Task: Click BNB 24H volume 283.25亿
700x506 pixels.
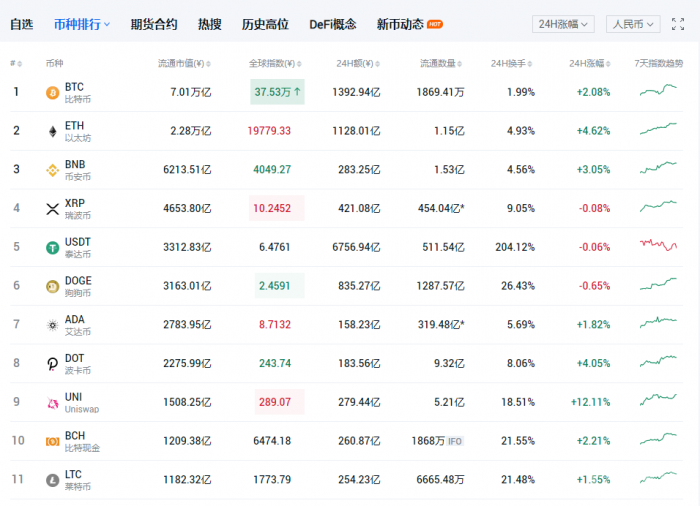Action: (x=359, y=170)
